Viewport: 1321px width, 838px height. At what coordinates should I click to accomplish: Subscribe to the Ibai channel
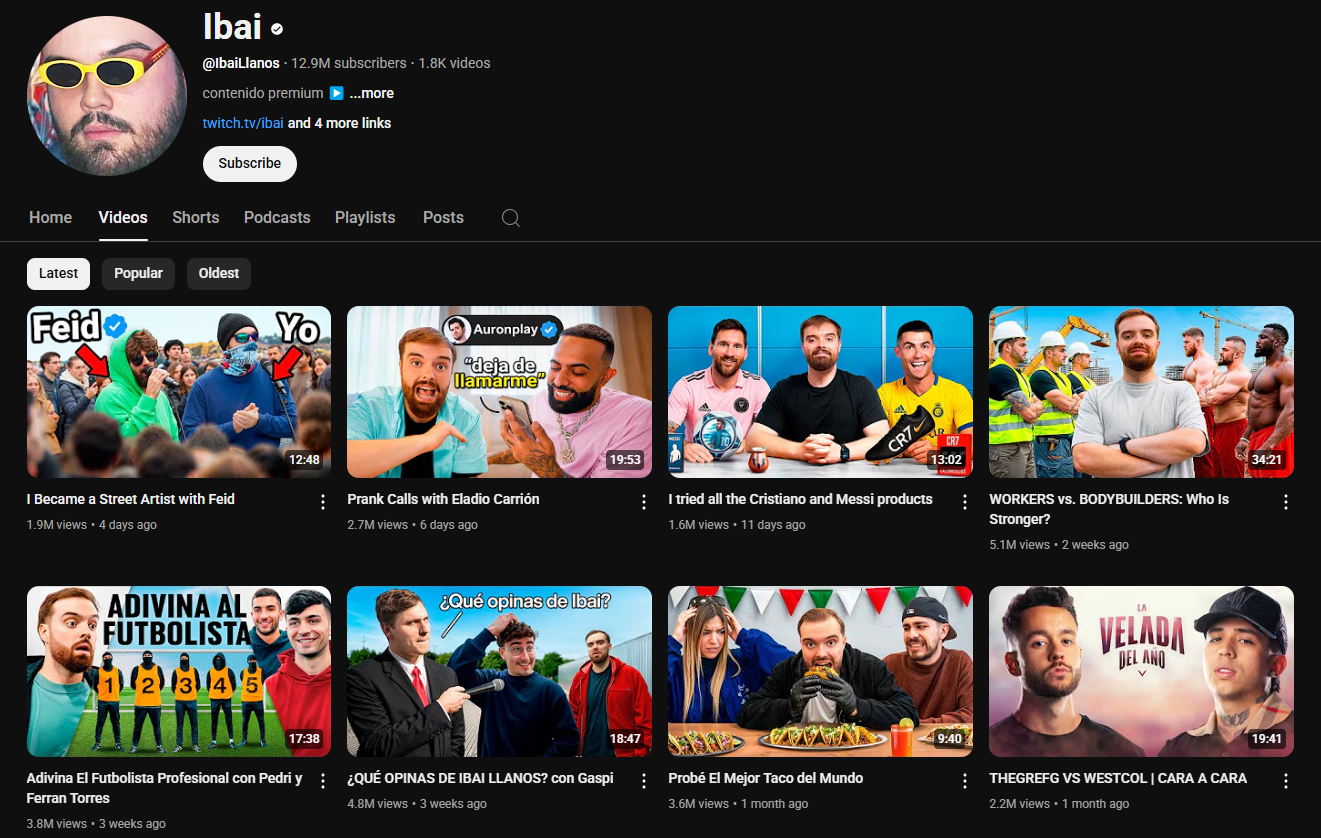tap(250, 164)
